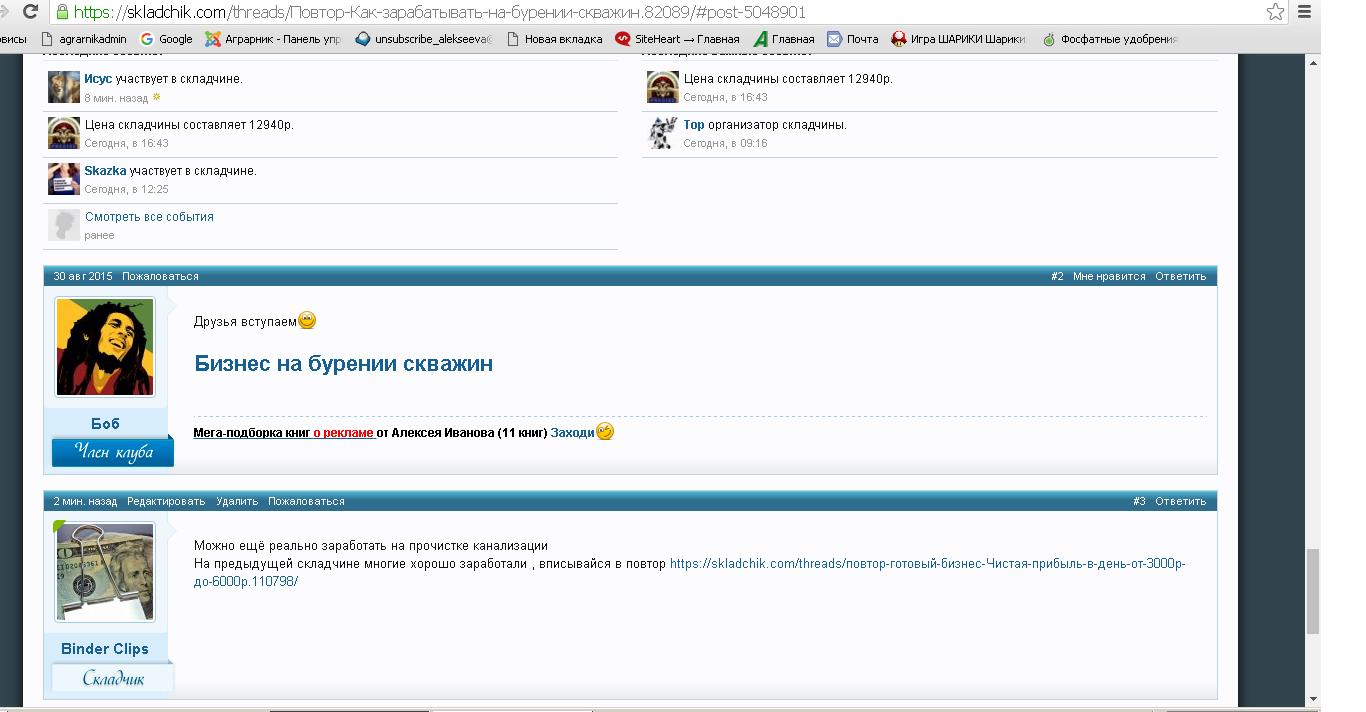This screenshot has height=712, width=1366.
Task: Click "Смотреть все события" link
Action: click(x=149, y=217)
